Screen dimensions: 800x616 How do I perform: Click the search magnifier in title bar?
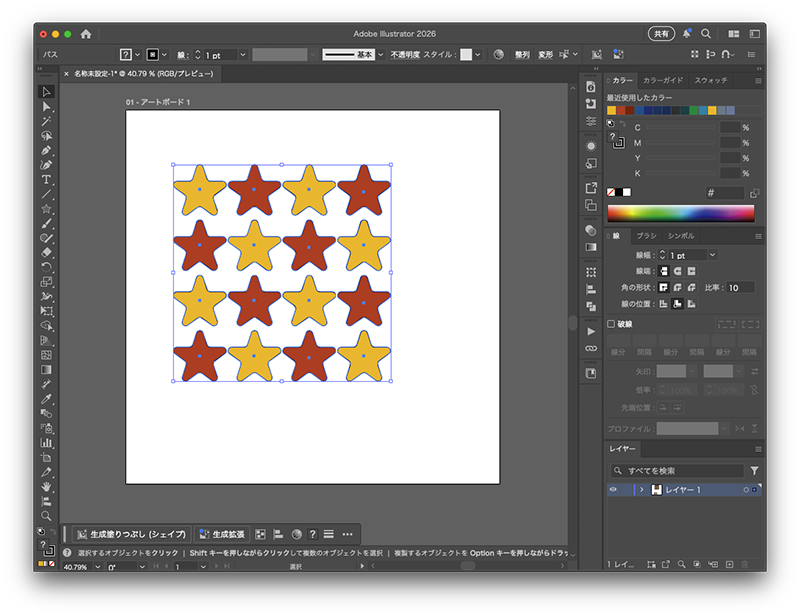[x=706, y=33]
